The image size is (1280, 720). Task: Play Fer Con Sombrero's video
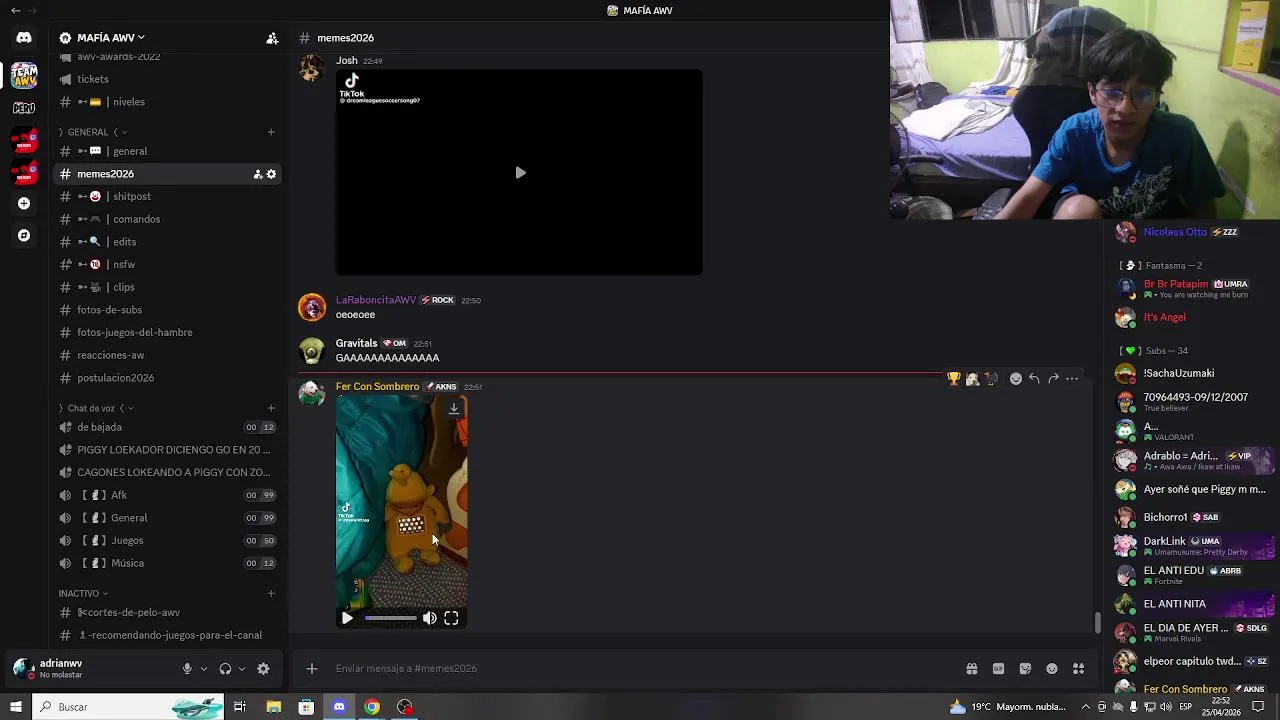pos(347,618)
